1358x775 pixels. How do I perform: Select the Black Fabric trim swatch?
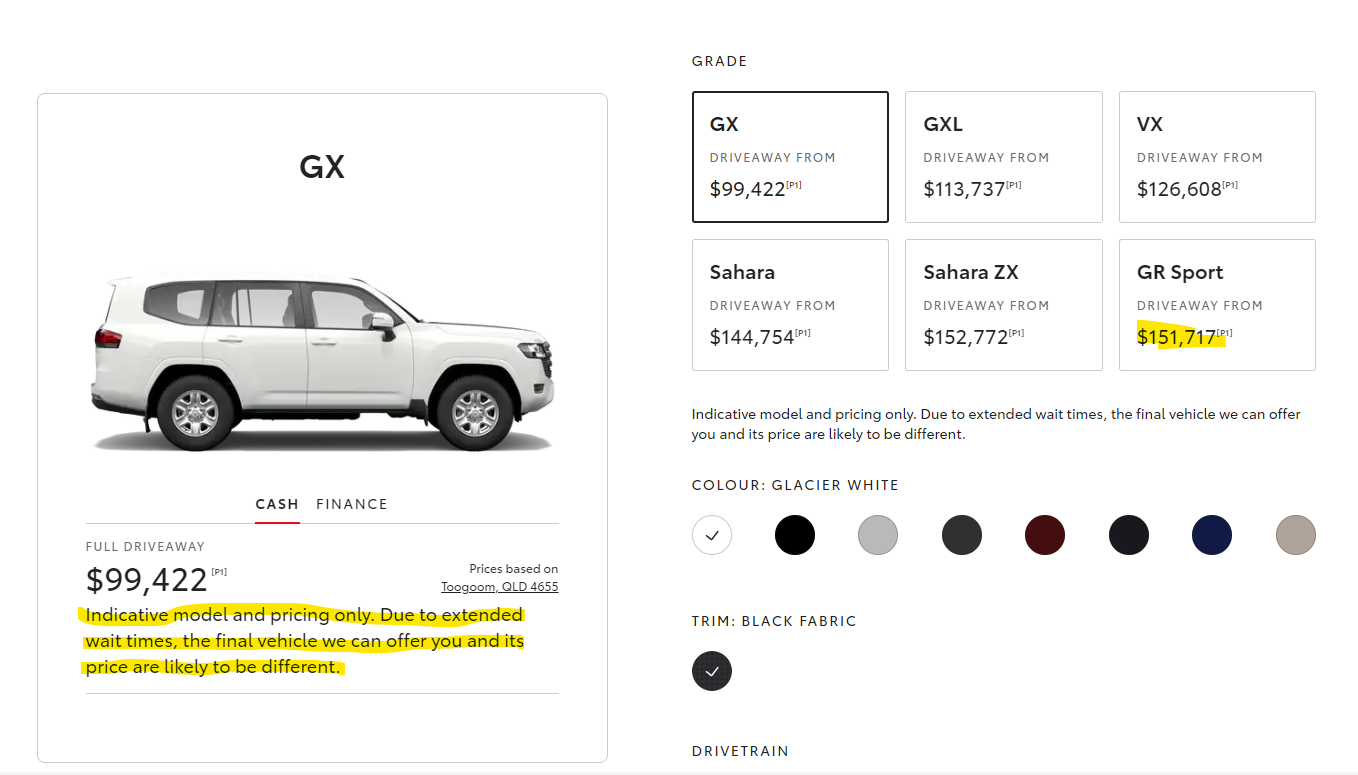(x=712, y=671)
